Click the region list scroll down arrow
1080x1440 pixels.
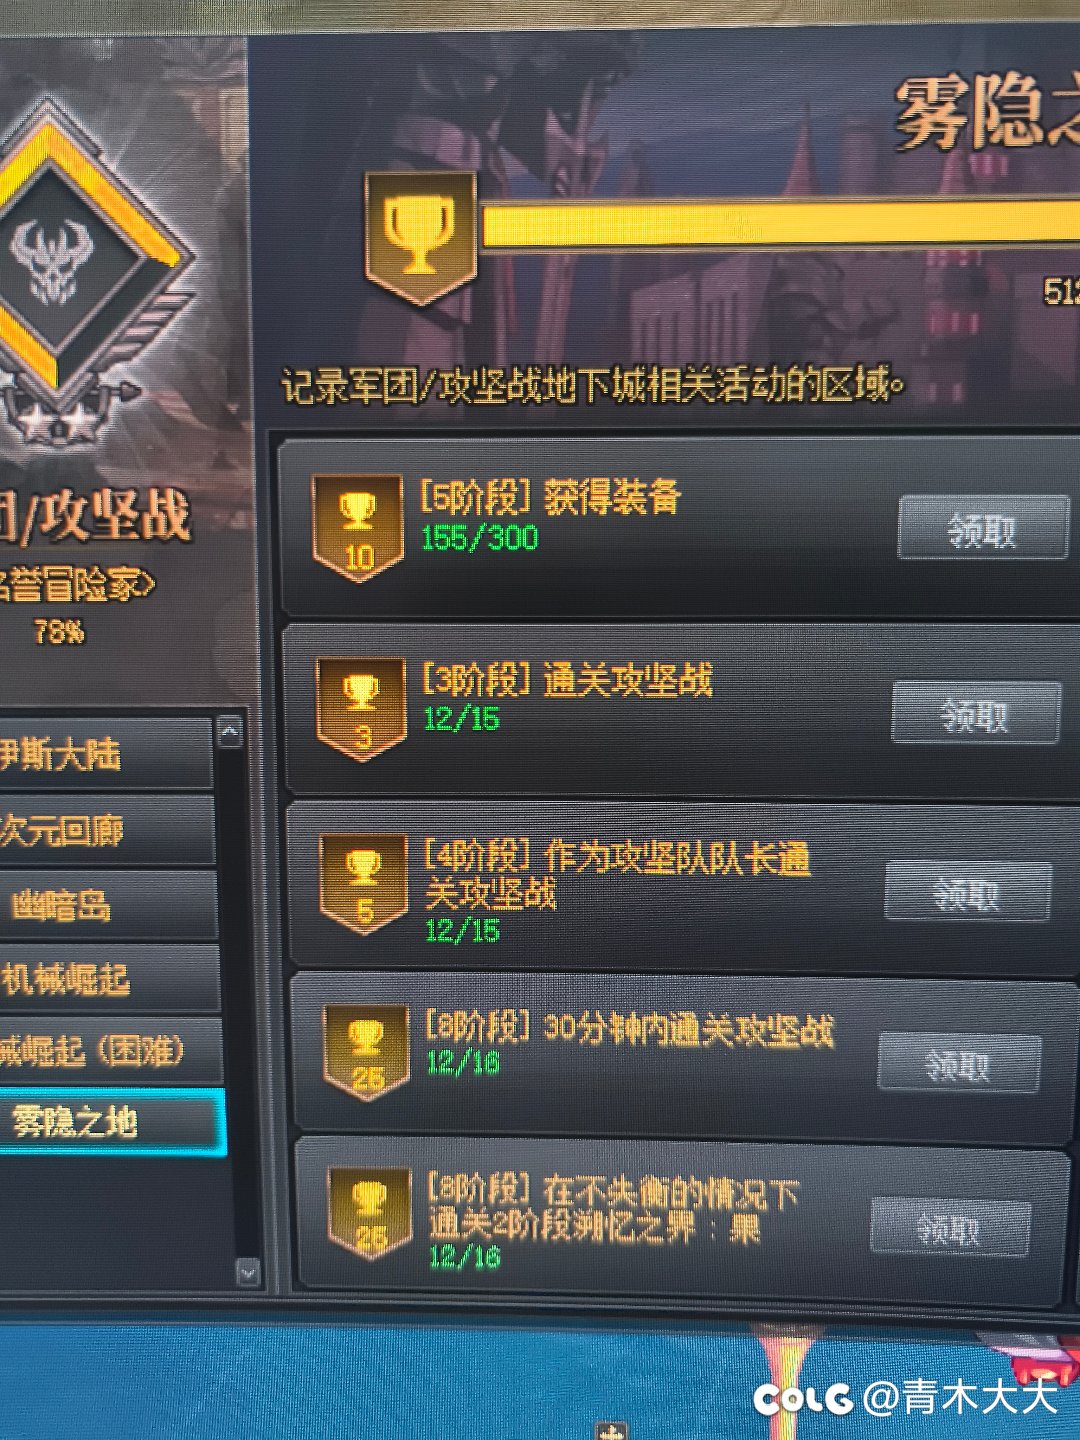click(248, 1272)
